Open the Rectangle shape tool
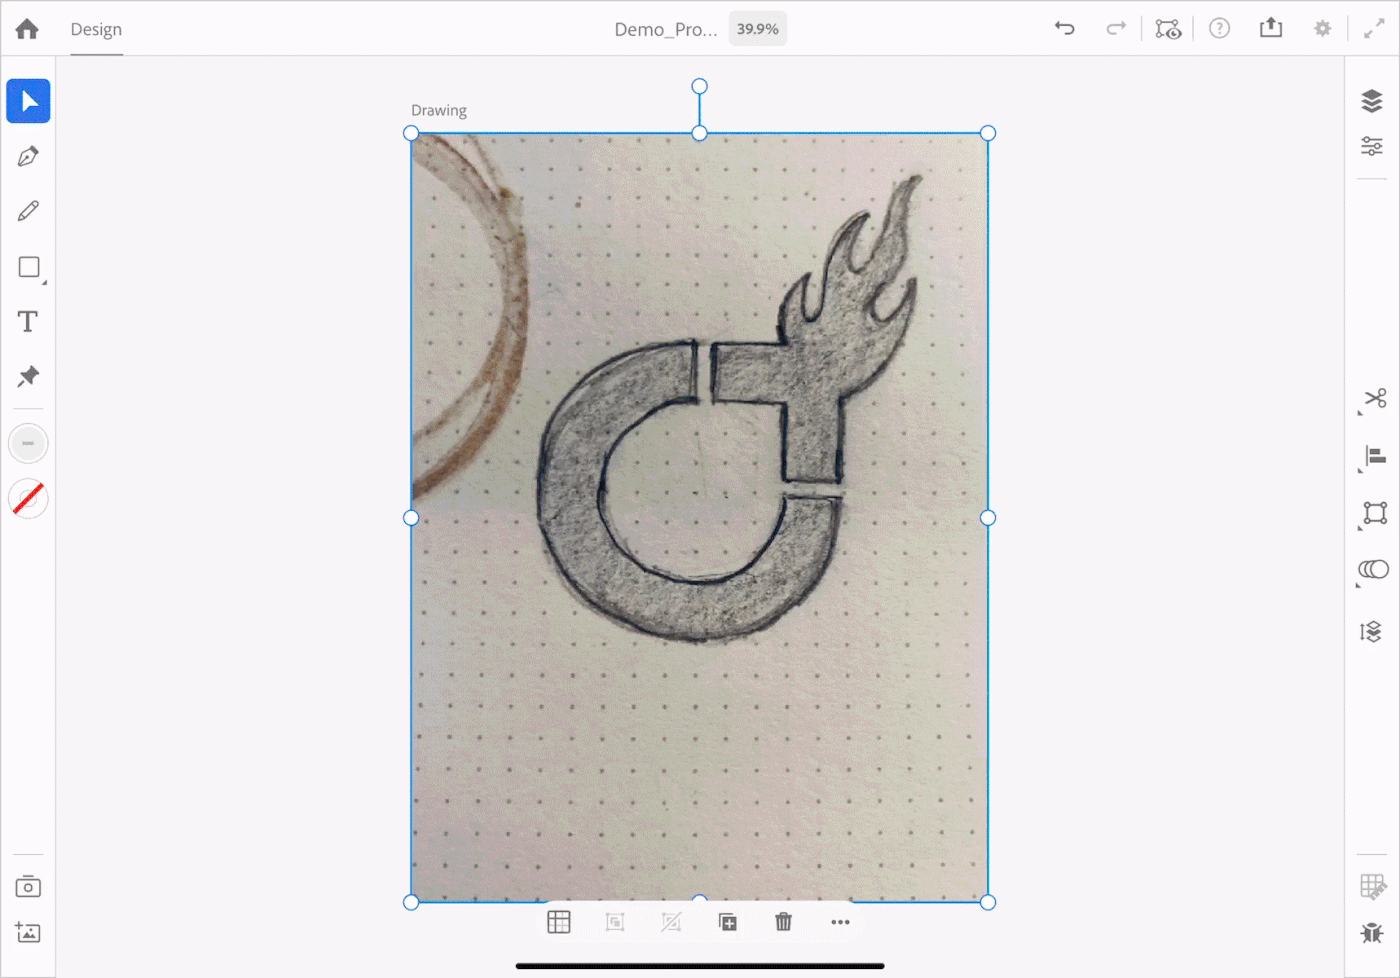Image resolution: width=1400 pixels, height=978 pixels. coord(29,267)
